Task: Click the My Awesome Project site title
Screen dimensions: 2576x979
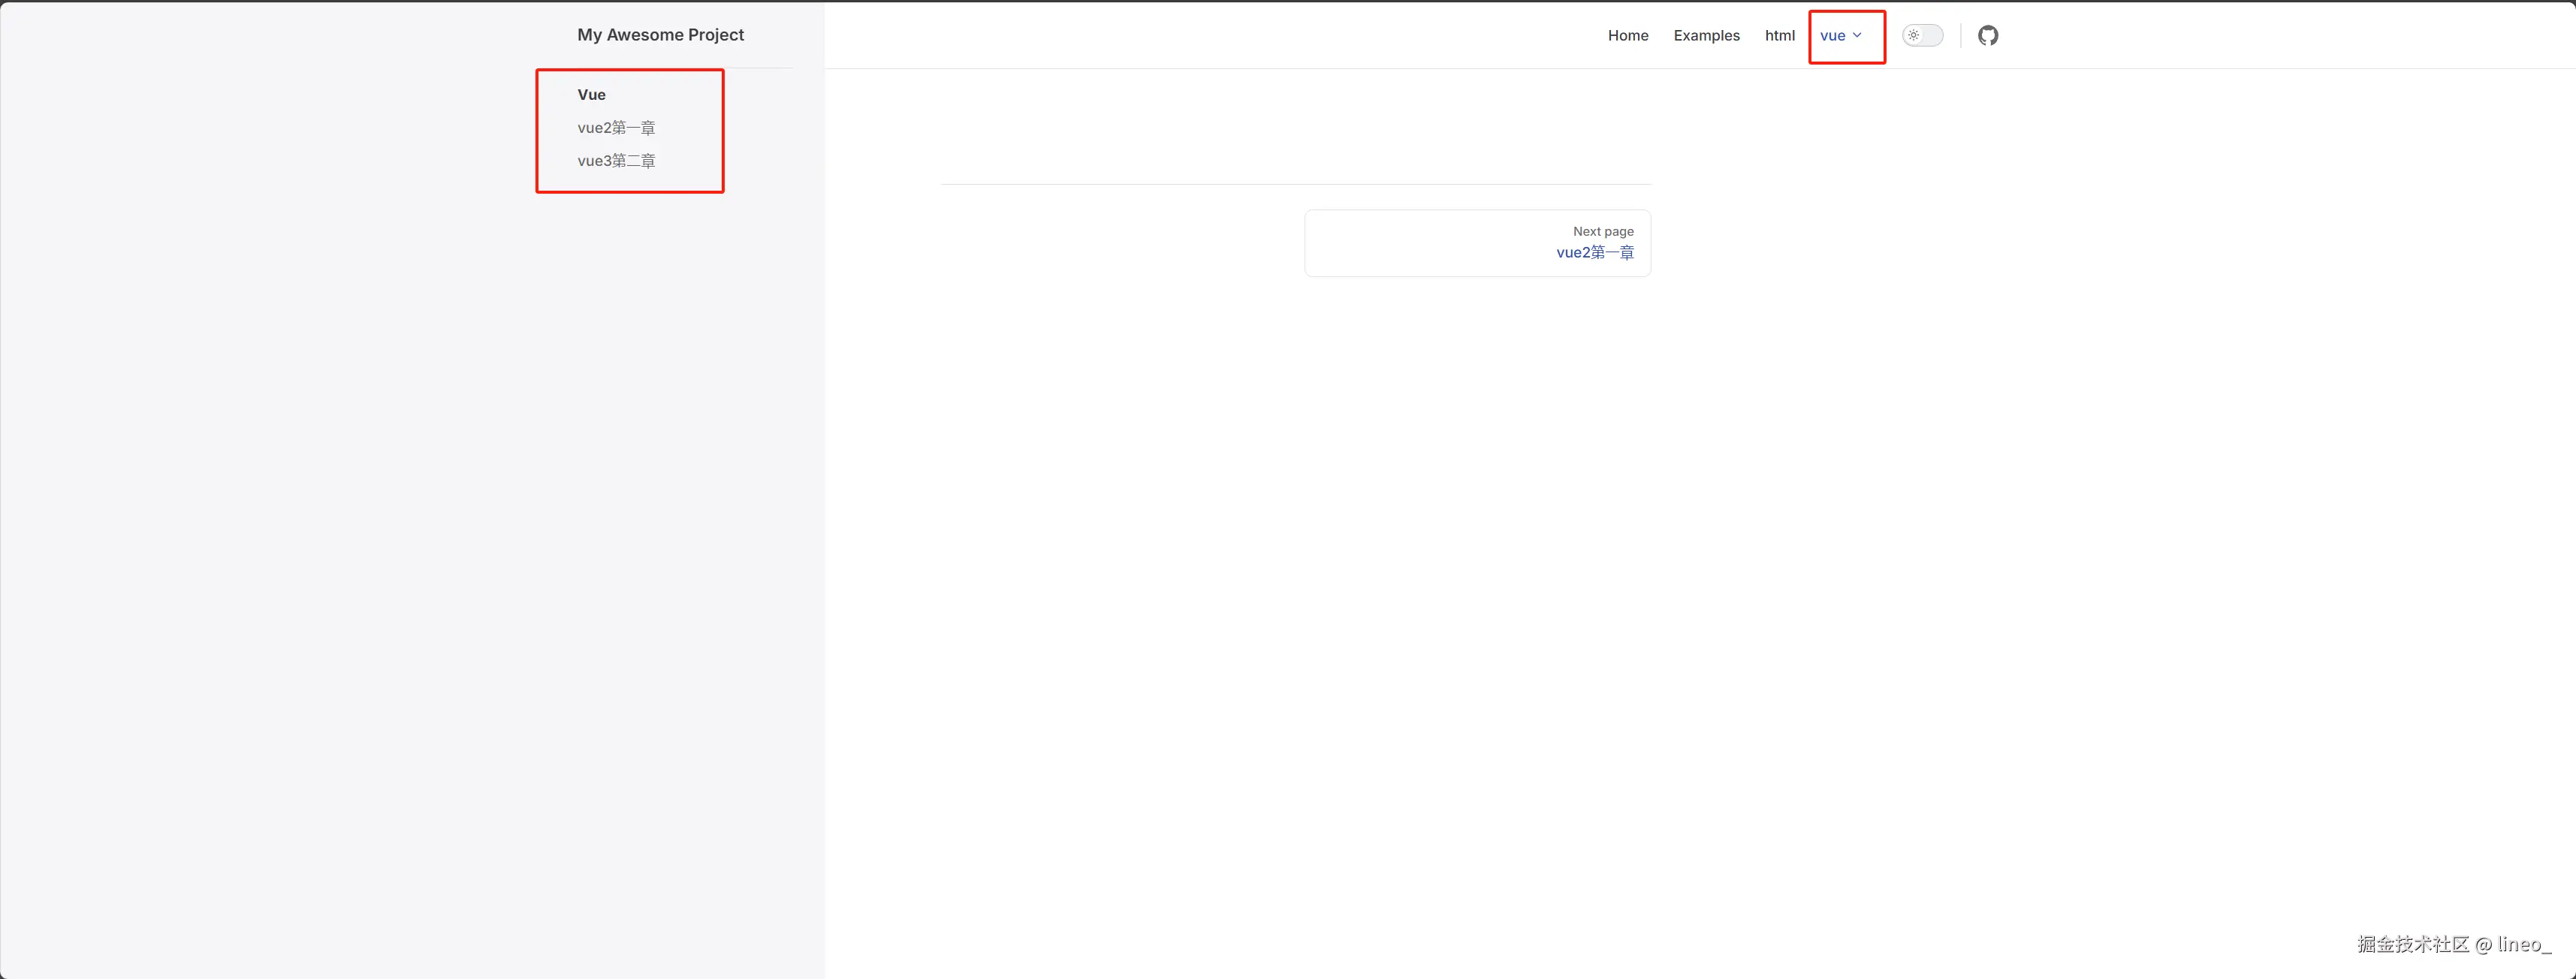Action: point(660,35)
